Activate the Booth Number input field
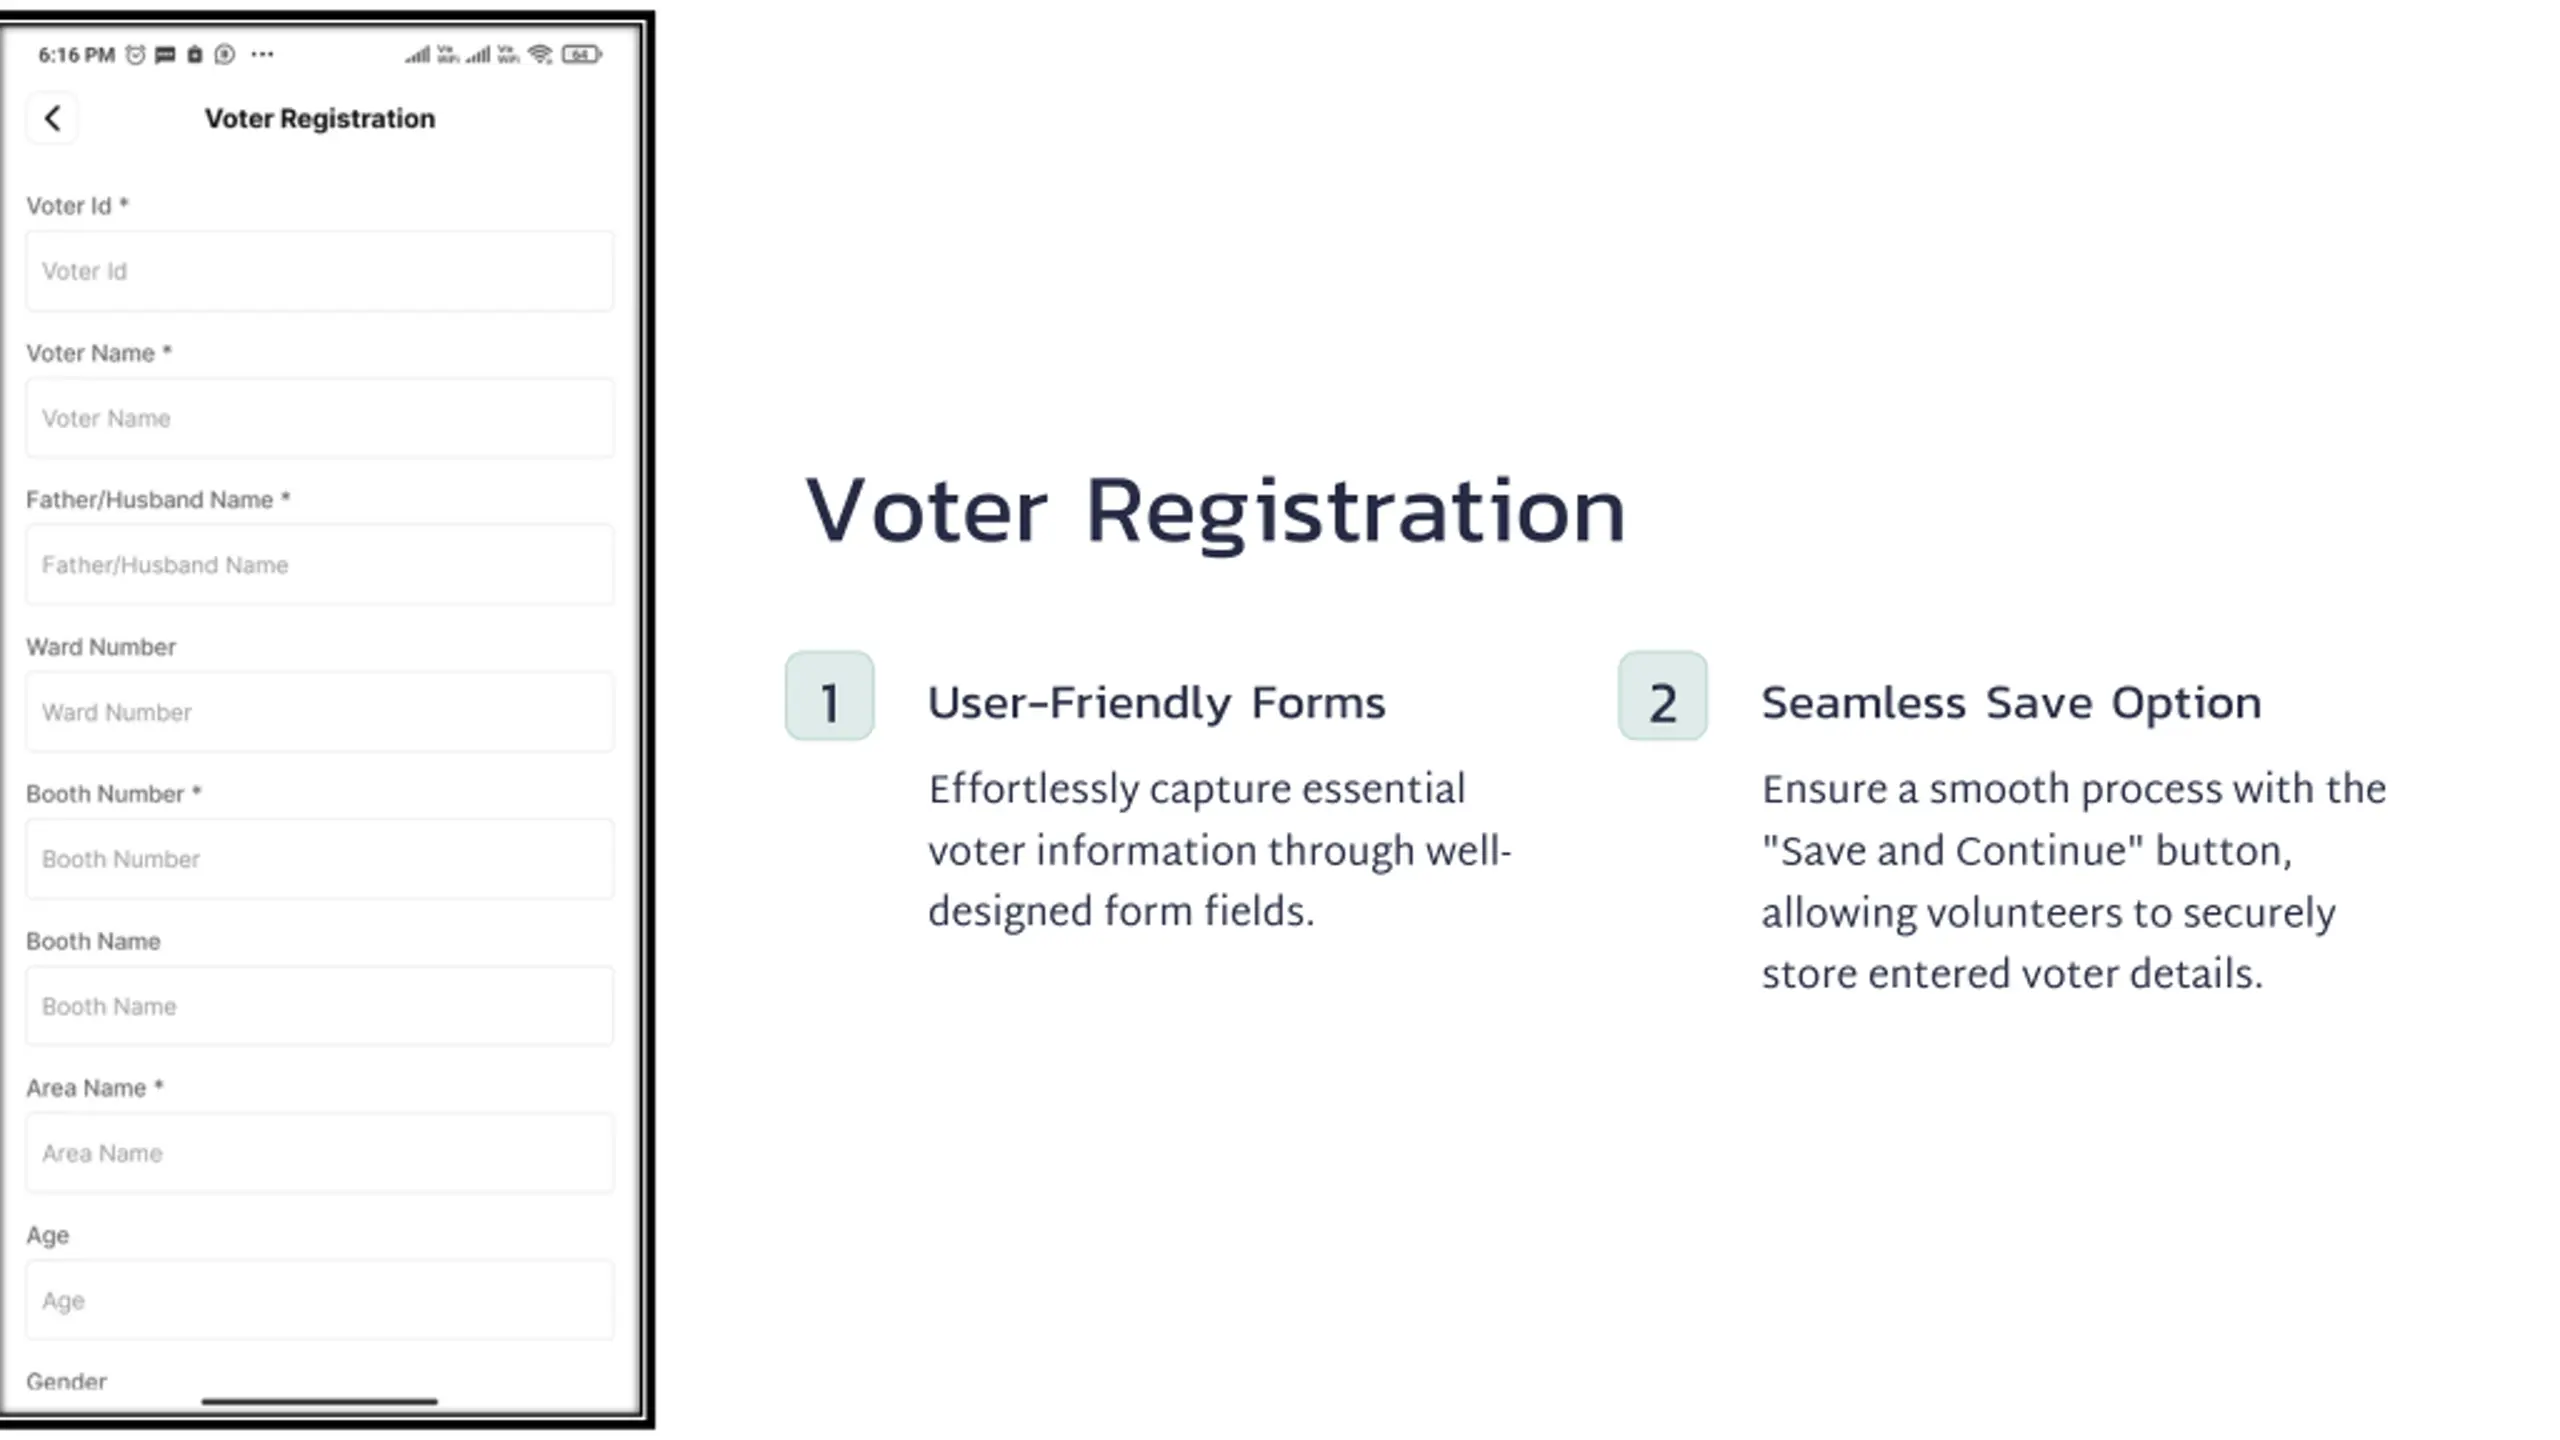Screen dimensions: 2560x1440 pos(319,859)
